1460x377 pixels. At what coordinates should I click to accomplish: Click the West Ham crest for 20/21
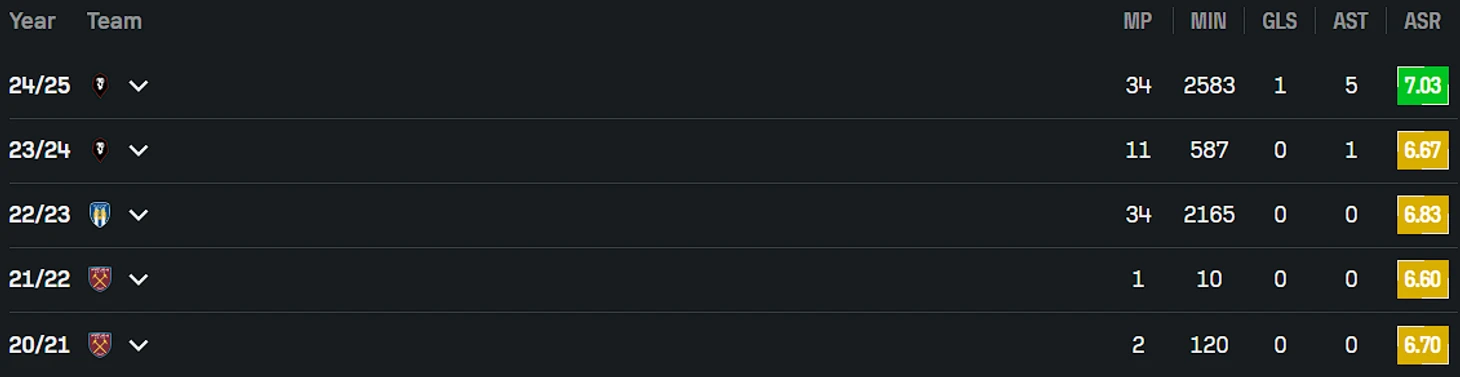(99, 344)
